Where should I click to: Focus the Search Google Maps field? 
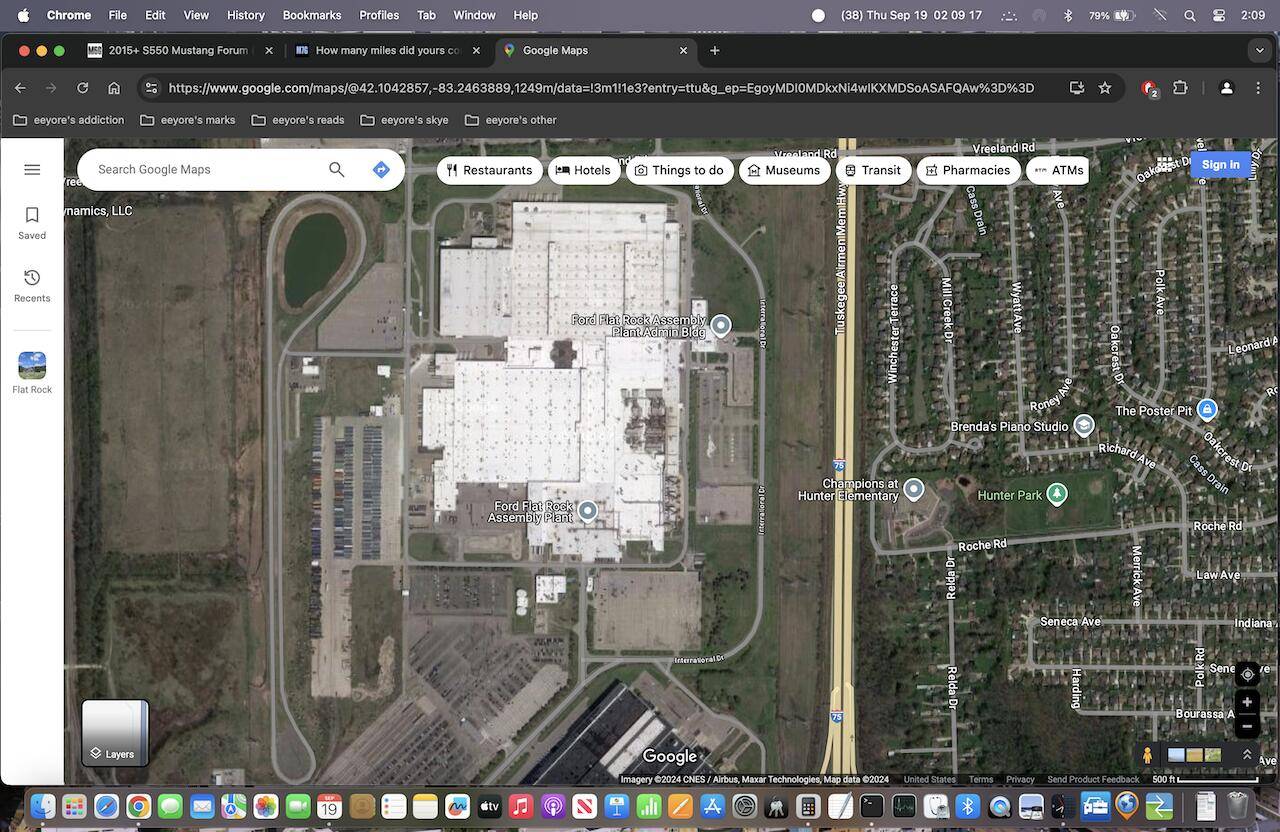click(x=208, y=170)
